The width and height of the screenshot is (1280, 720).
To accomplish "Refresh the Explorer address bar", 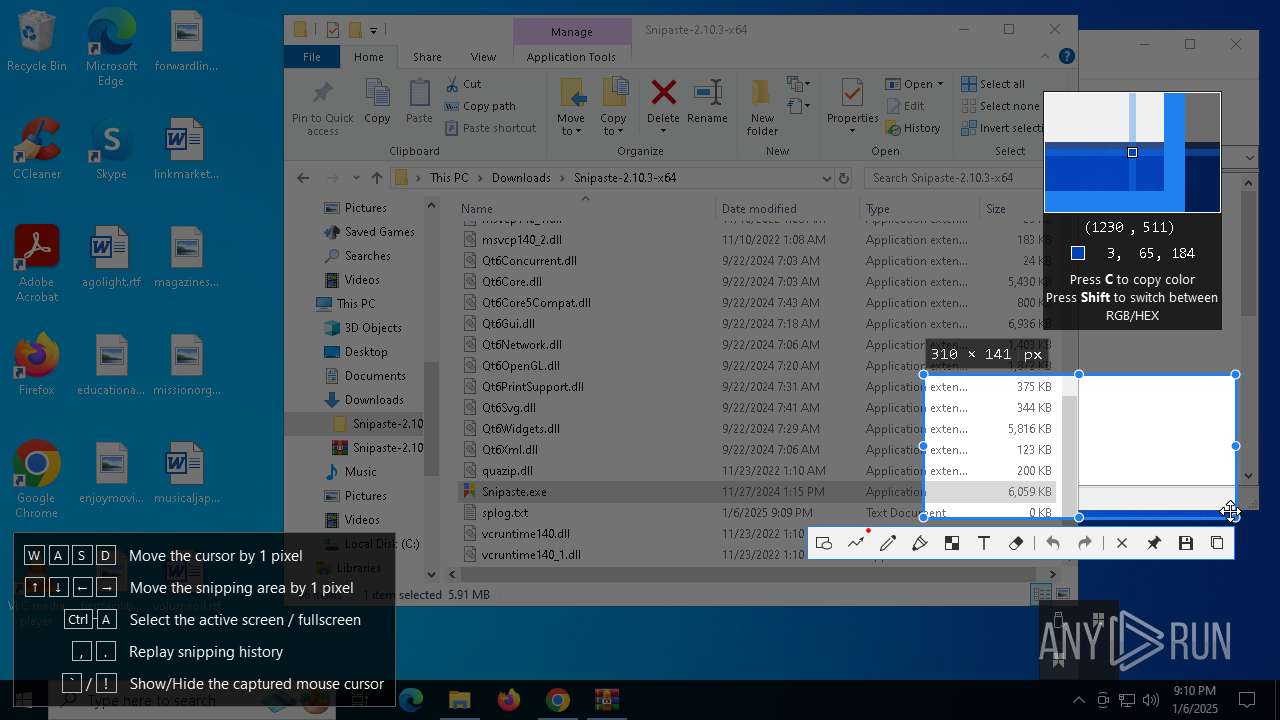I will (844, 178).
